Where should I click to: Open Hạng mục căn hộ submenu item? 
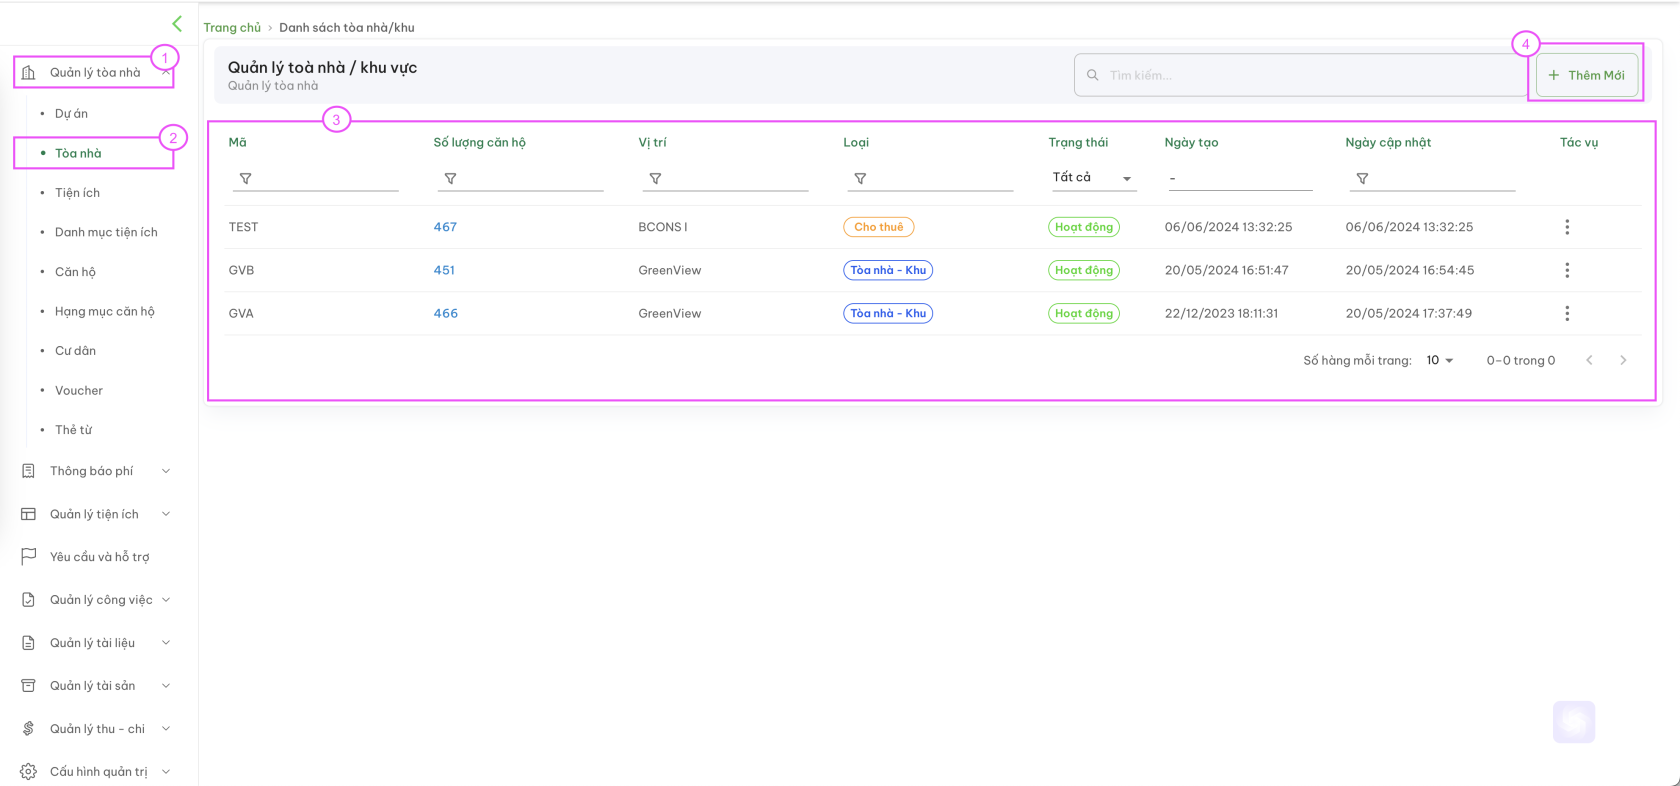[x=105, y=311]
